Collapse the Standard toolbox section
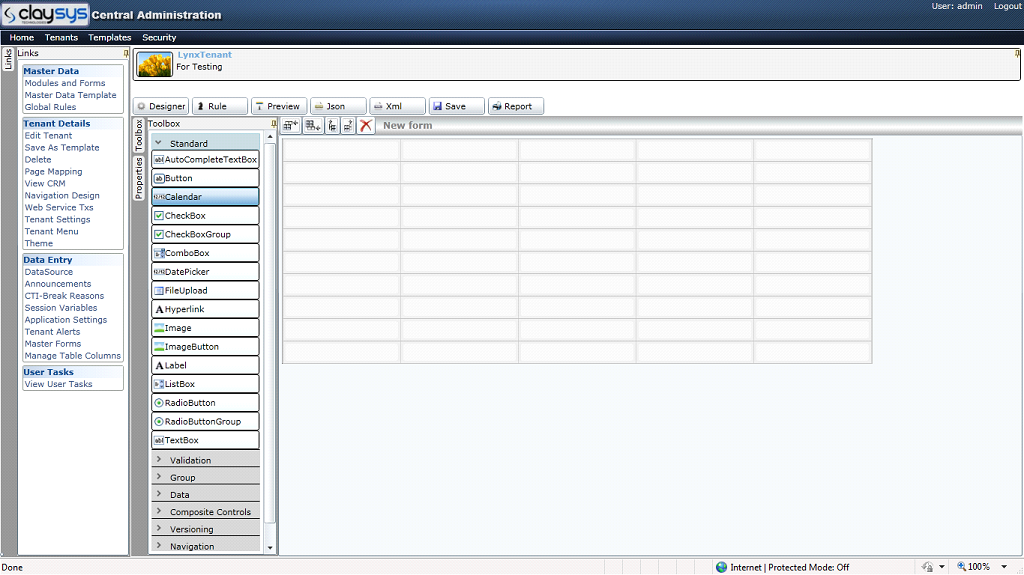Screen dimensions: 1024x575 click(205, 142)
